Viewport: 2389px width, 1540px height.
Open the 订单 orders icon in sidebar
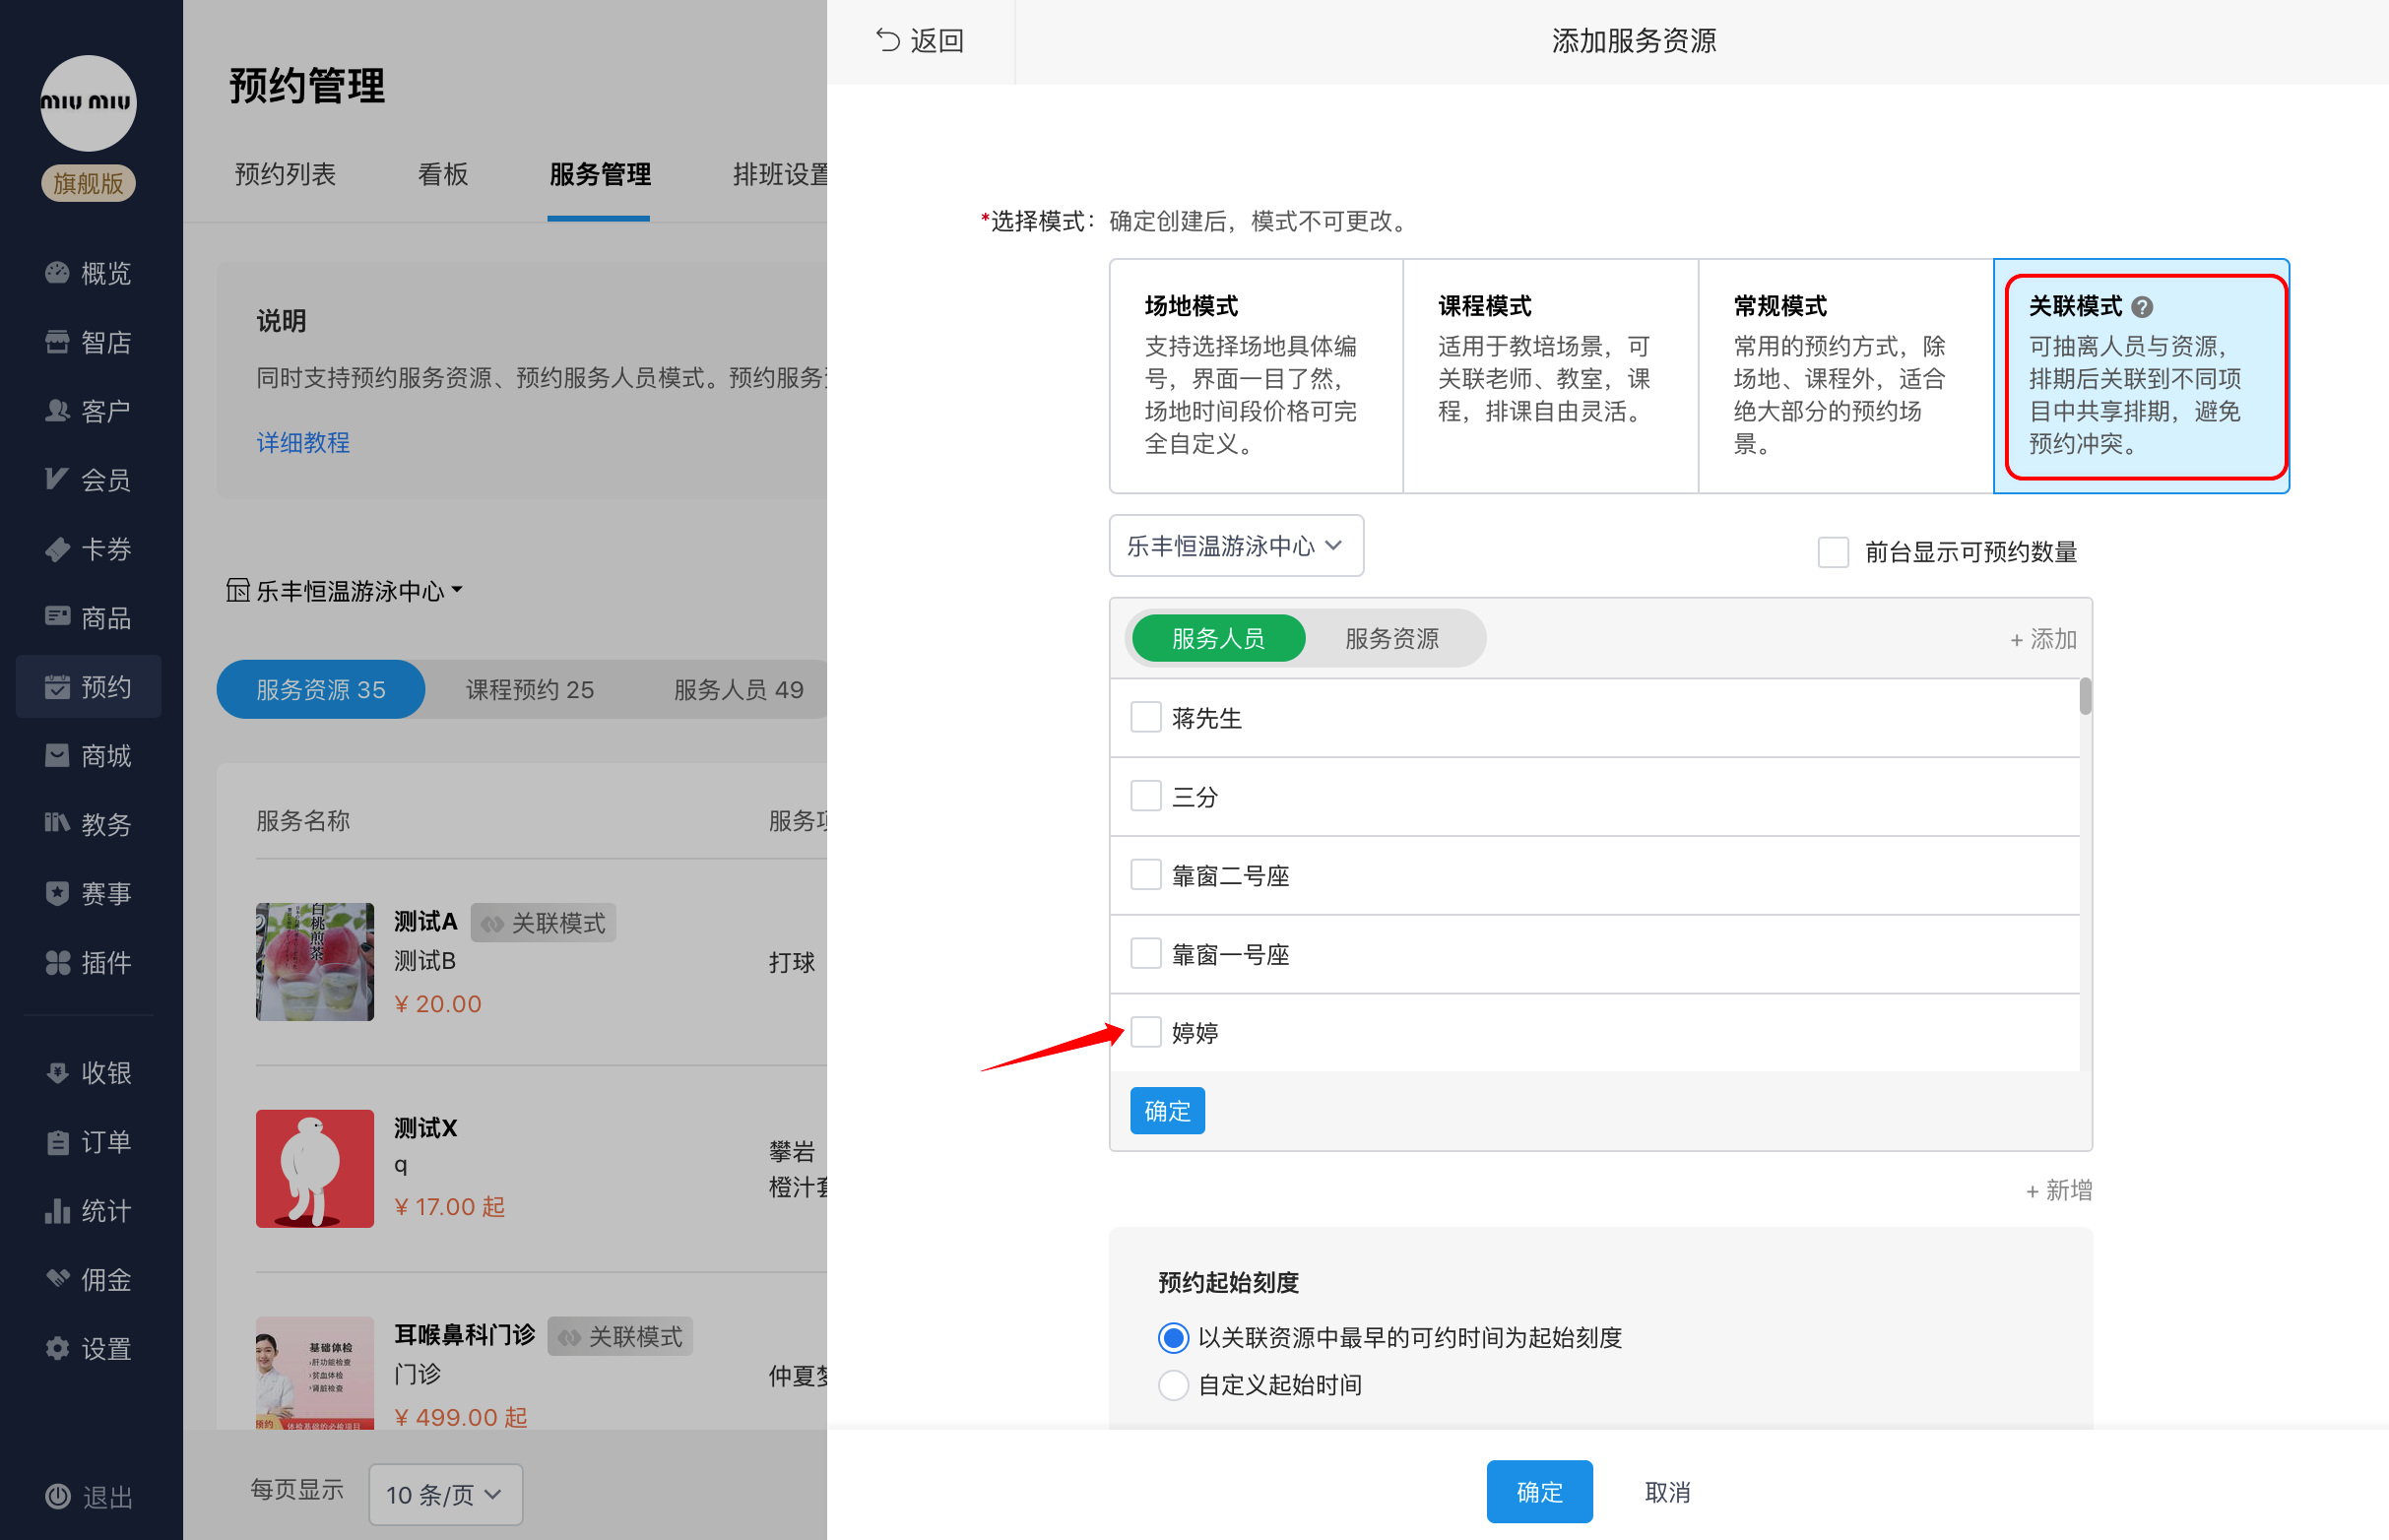coord(57,1141)
